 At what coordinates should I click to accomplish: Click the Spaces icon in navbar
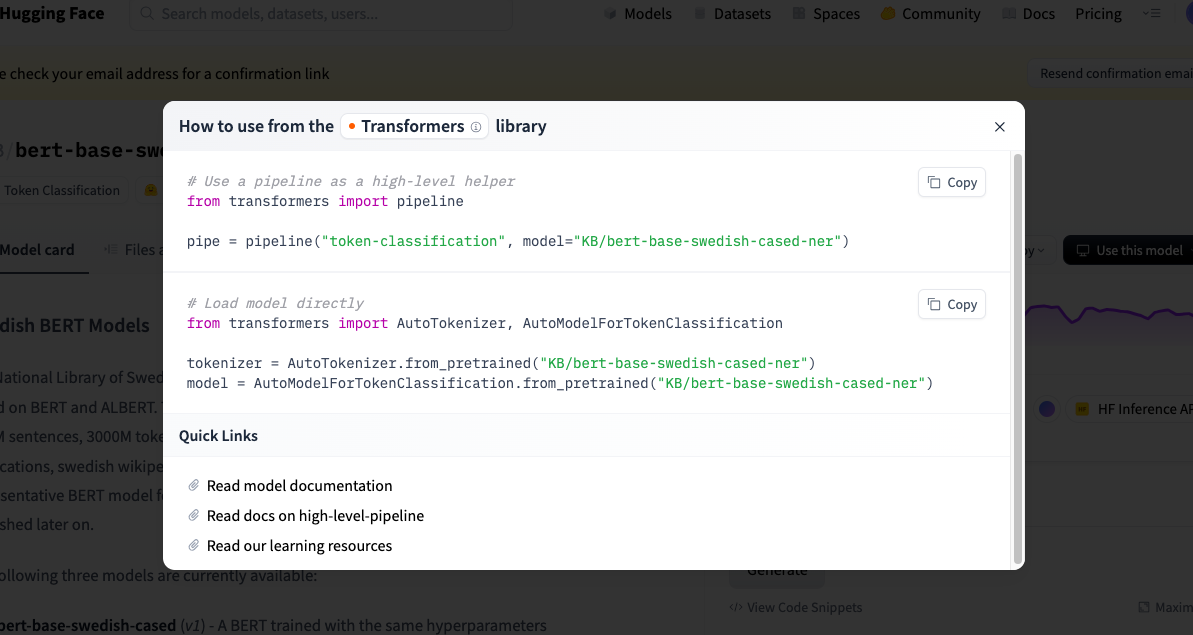pyautogui.click(x=799, y=14)
